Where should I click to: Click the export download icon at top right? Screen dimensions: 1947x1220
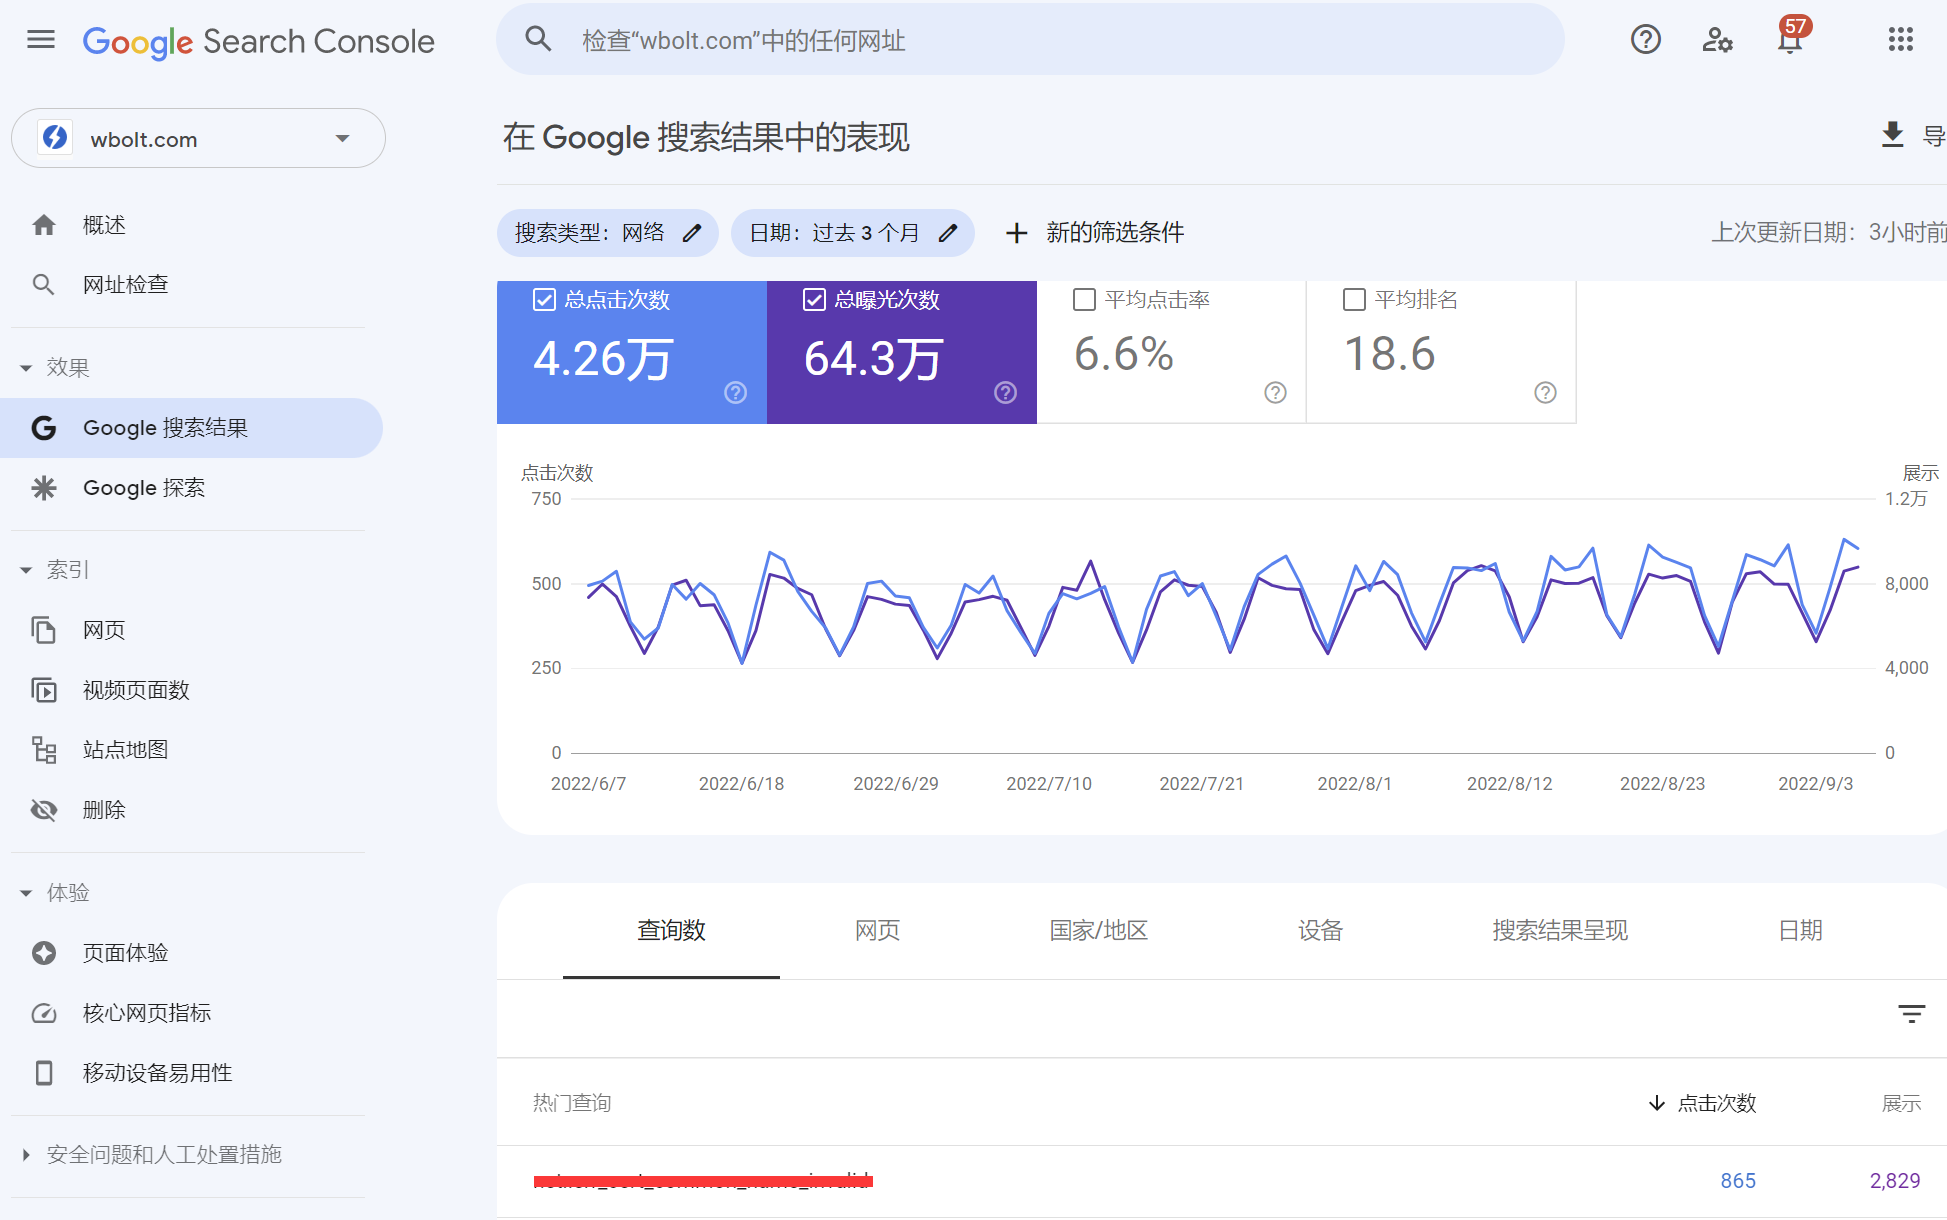1892,135
